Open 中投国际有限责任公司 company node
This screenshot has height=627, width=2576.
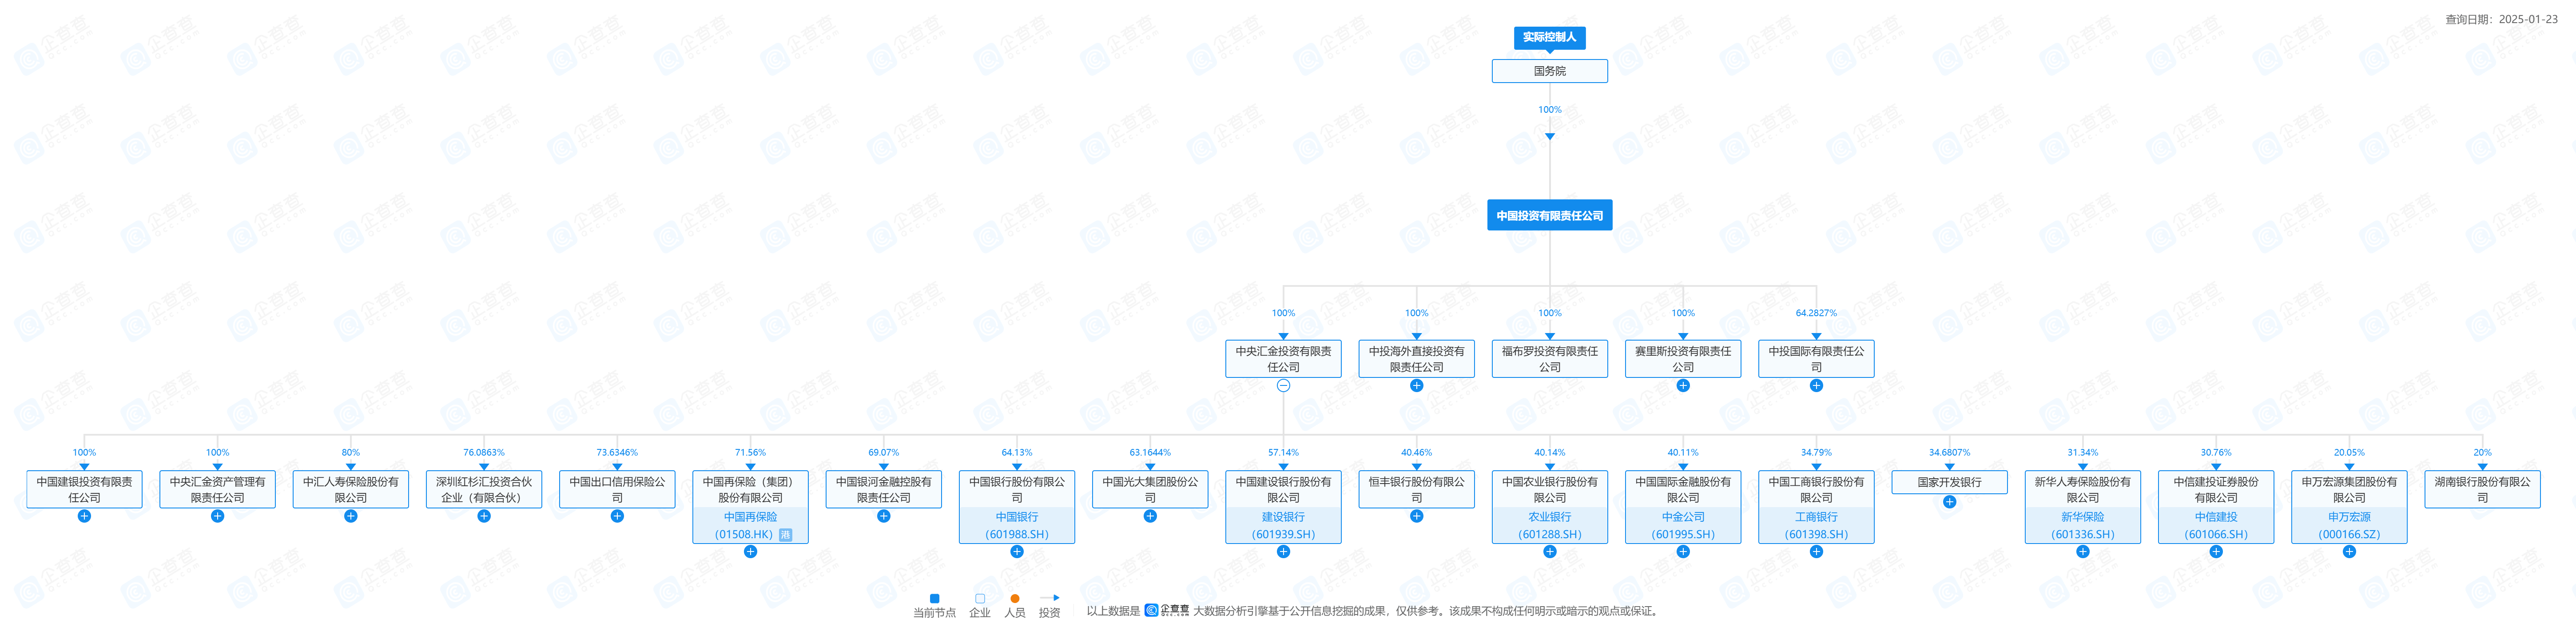(x=1816, y=359)
